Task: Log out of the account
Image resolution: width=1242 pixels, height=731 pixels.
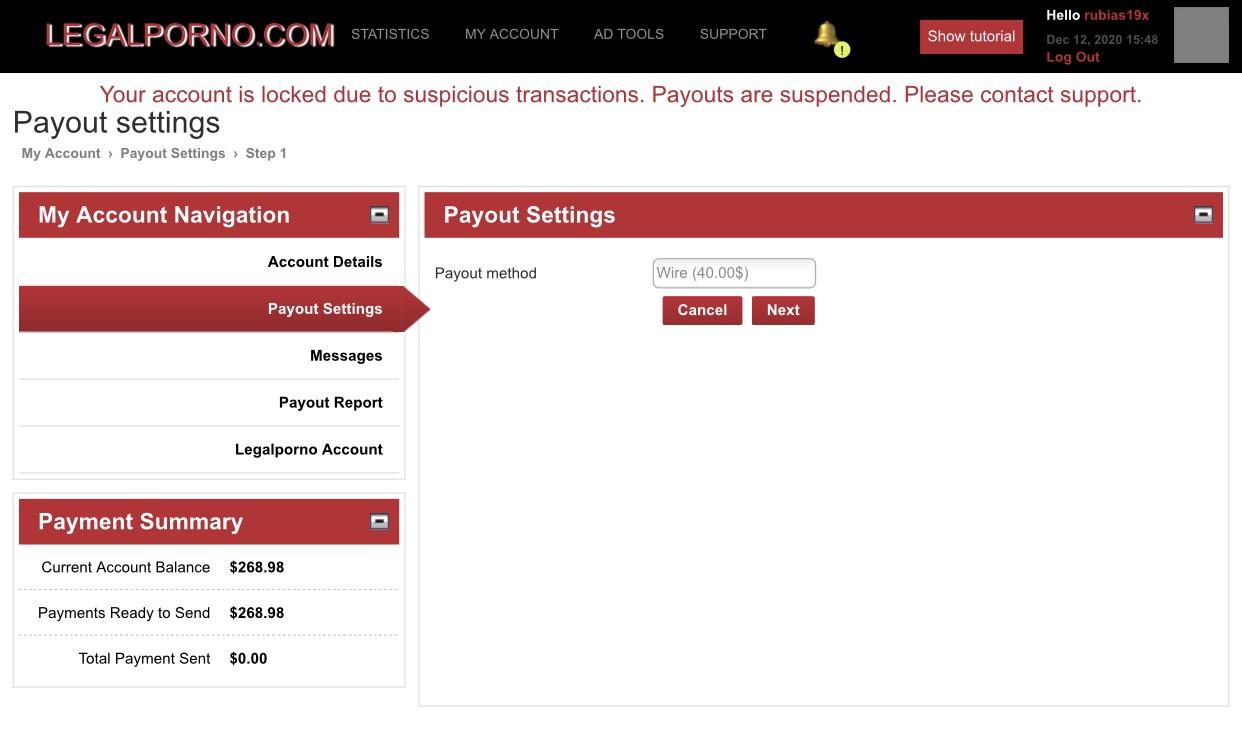Action: click(x=1072, y=57)
